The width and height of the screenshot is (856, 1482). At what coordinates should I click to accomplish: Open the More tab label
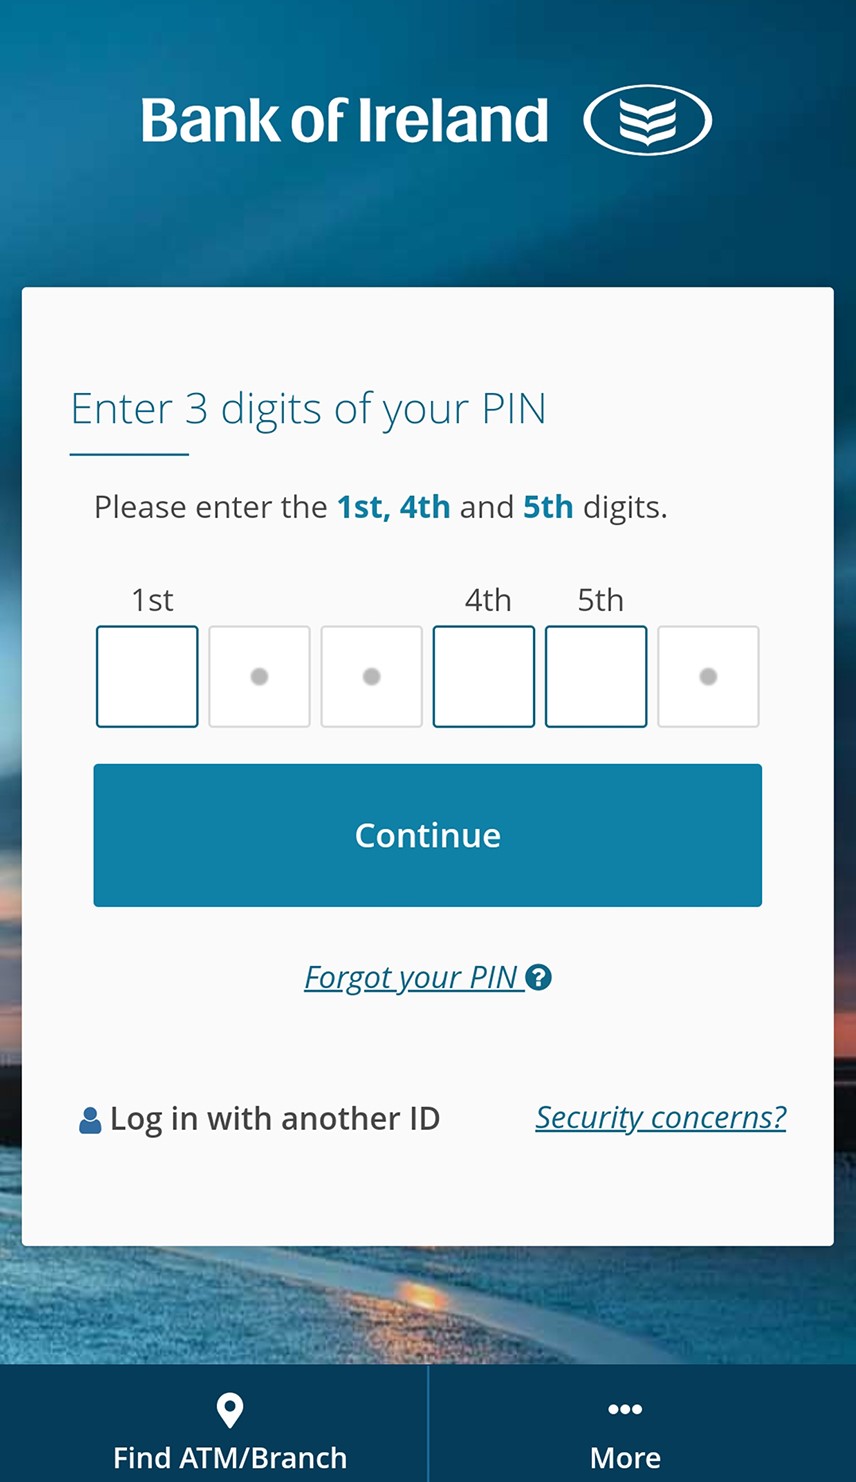click(x=625, y=1458)
